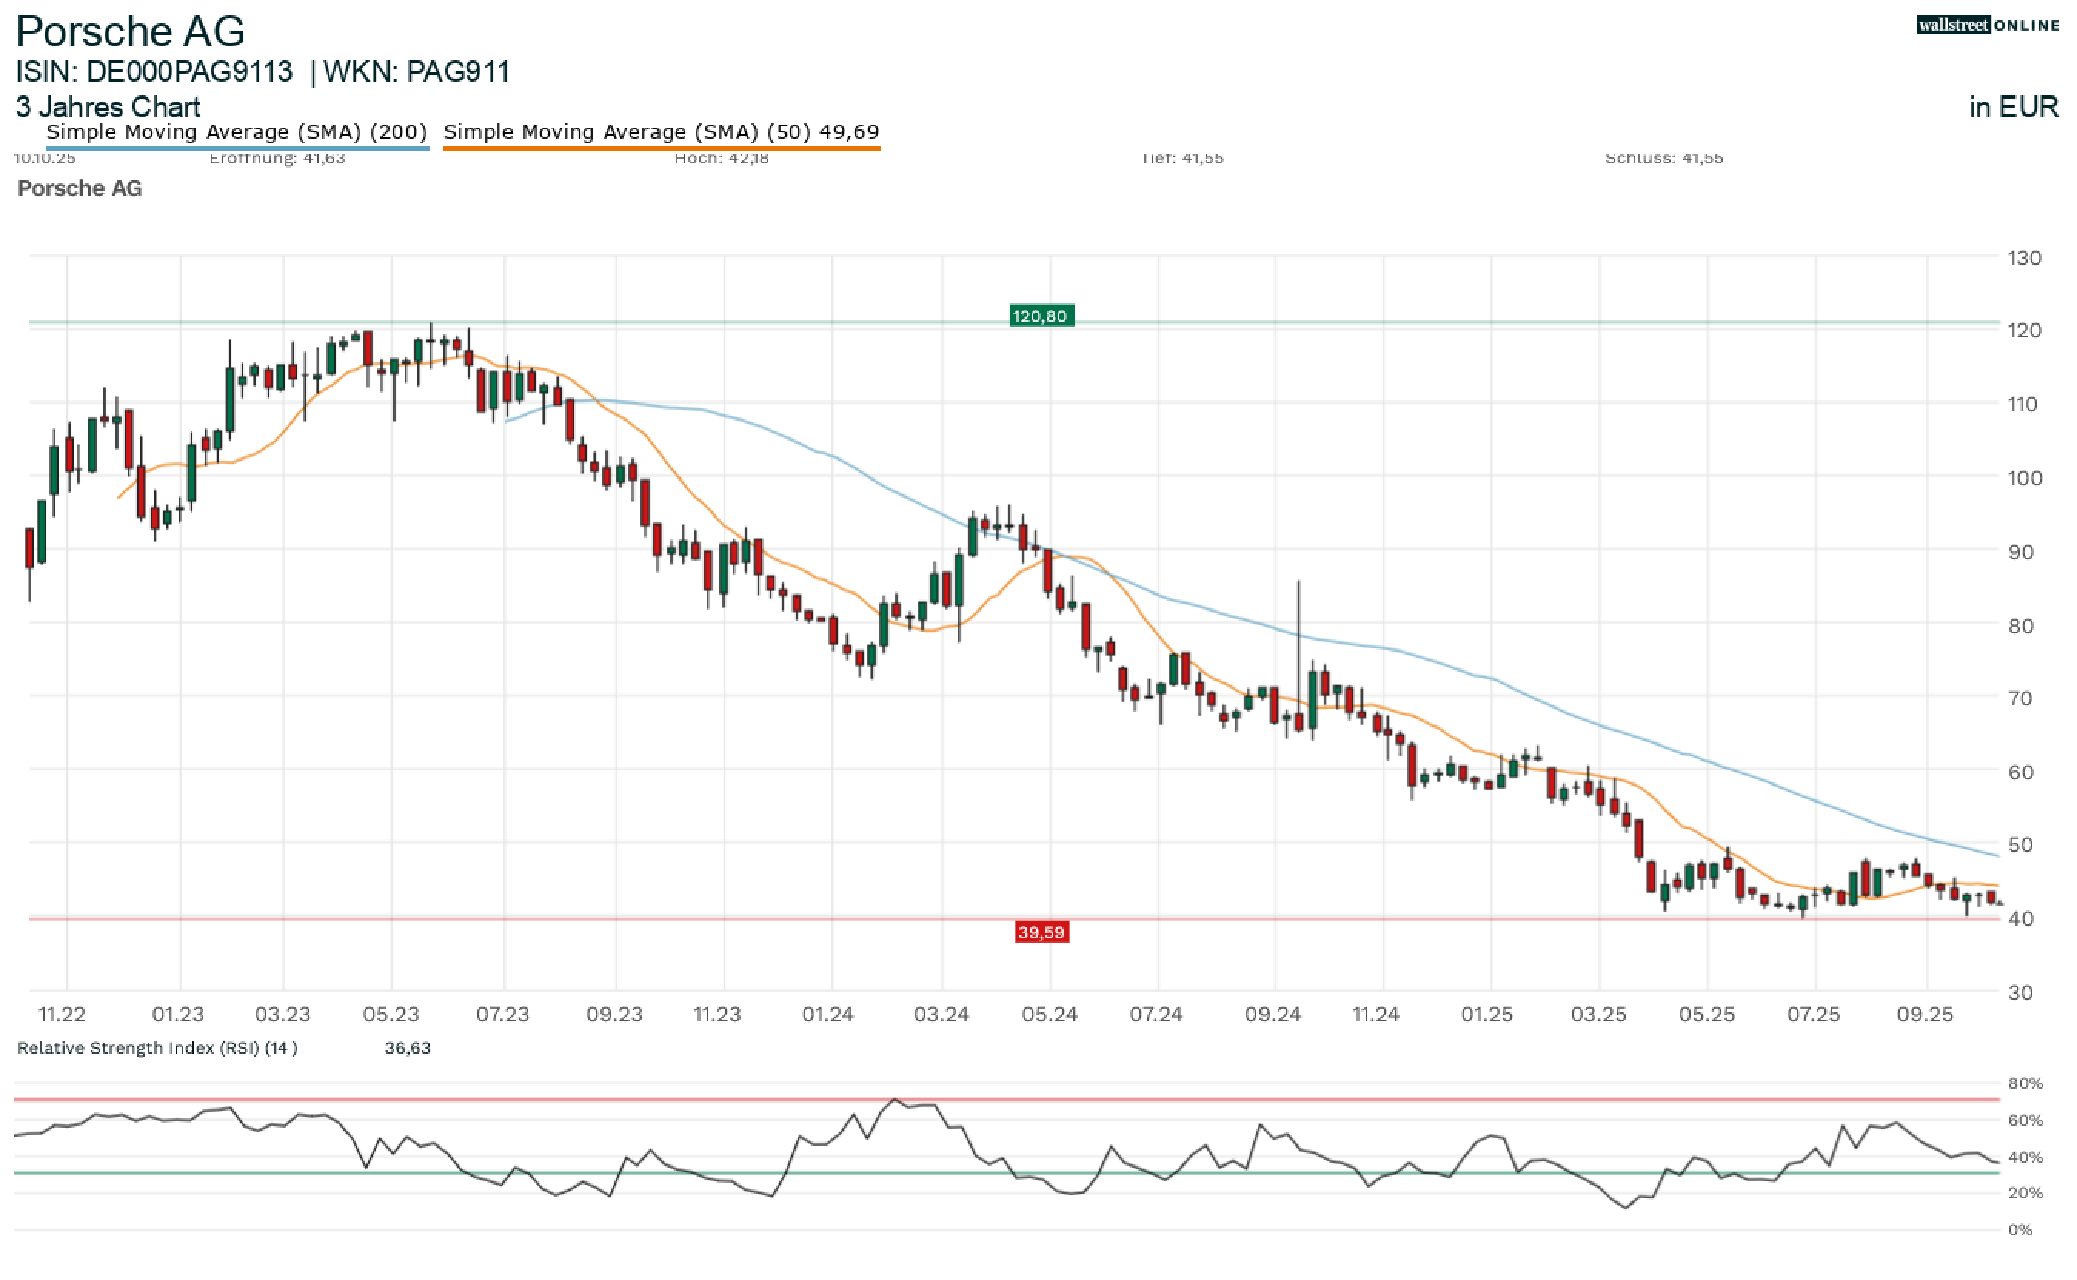Click the red 39,59 support price label
The height and width of the screenshot is (1280, 2077).
1041,932
